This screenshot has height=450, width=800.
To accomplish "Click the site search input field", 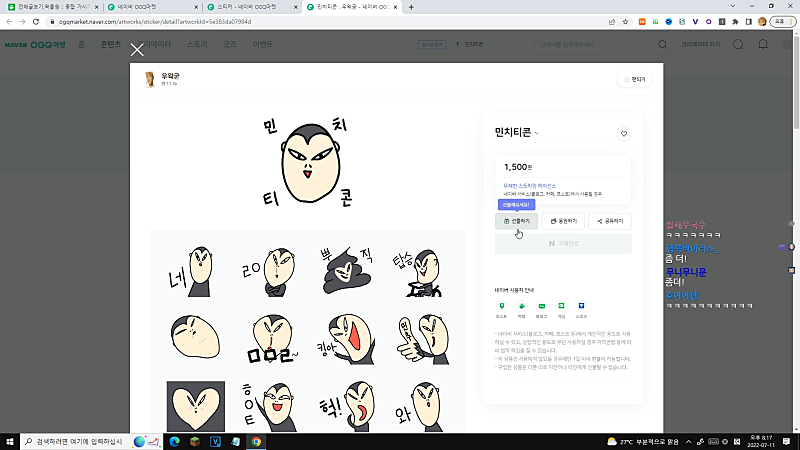I will click(597, 45).
